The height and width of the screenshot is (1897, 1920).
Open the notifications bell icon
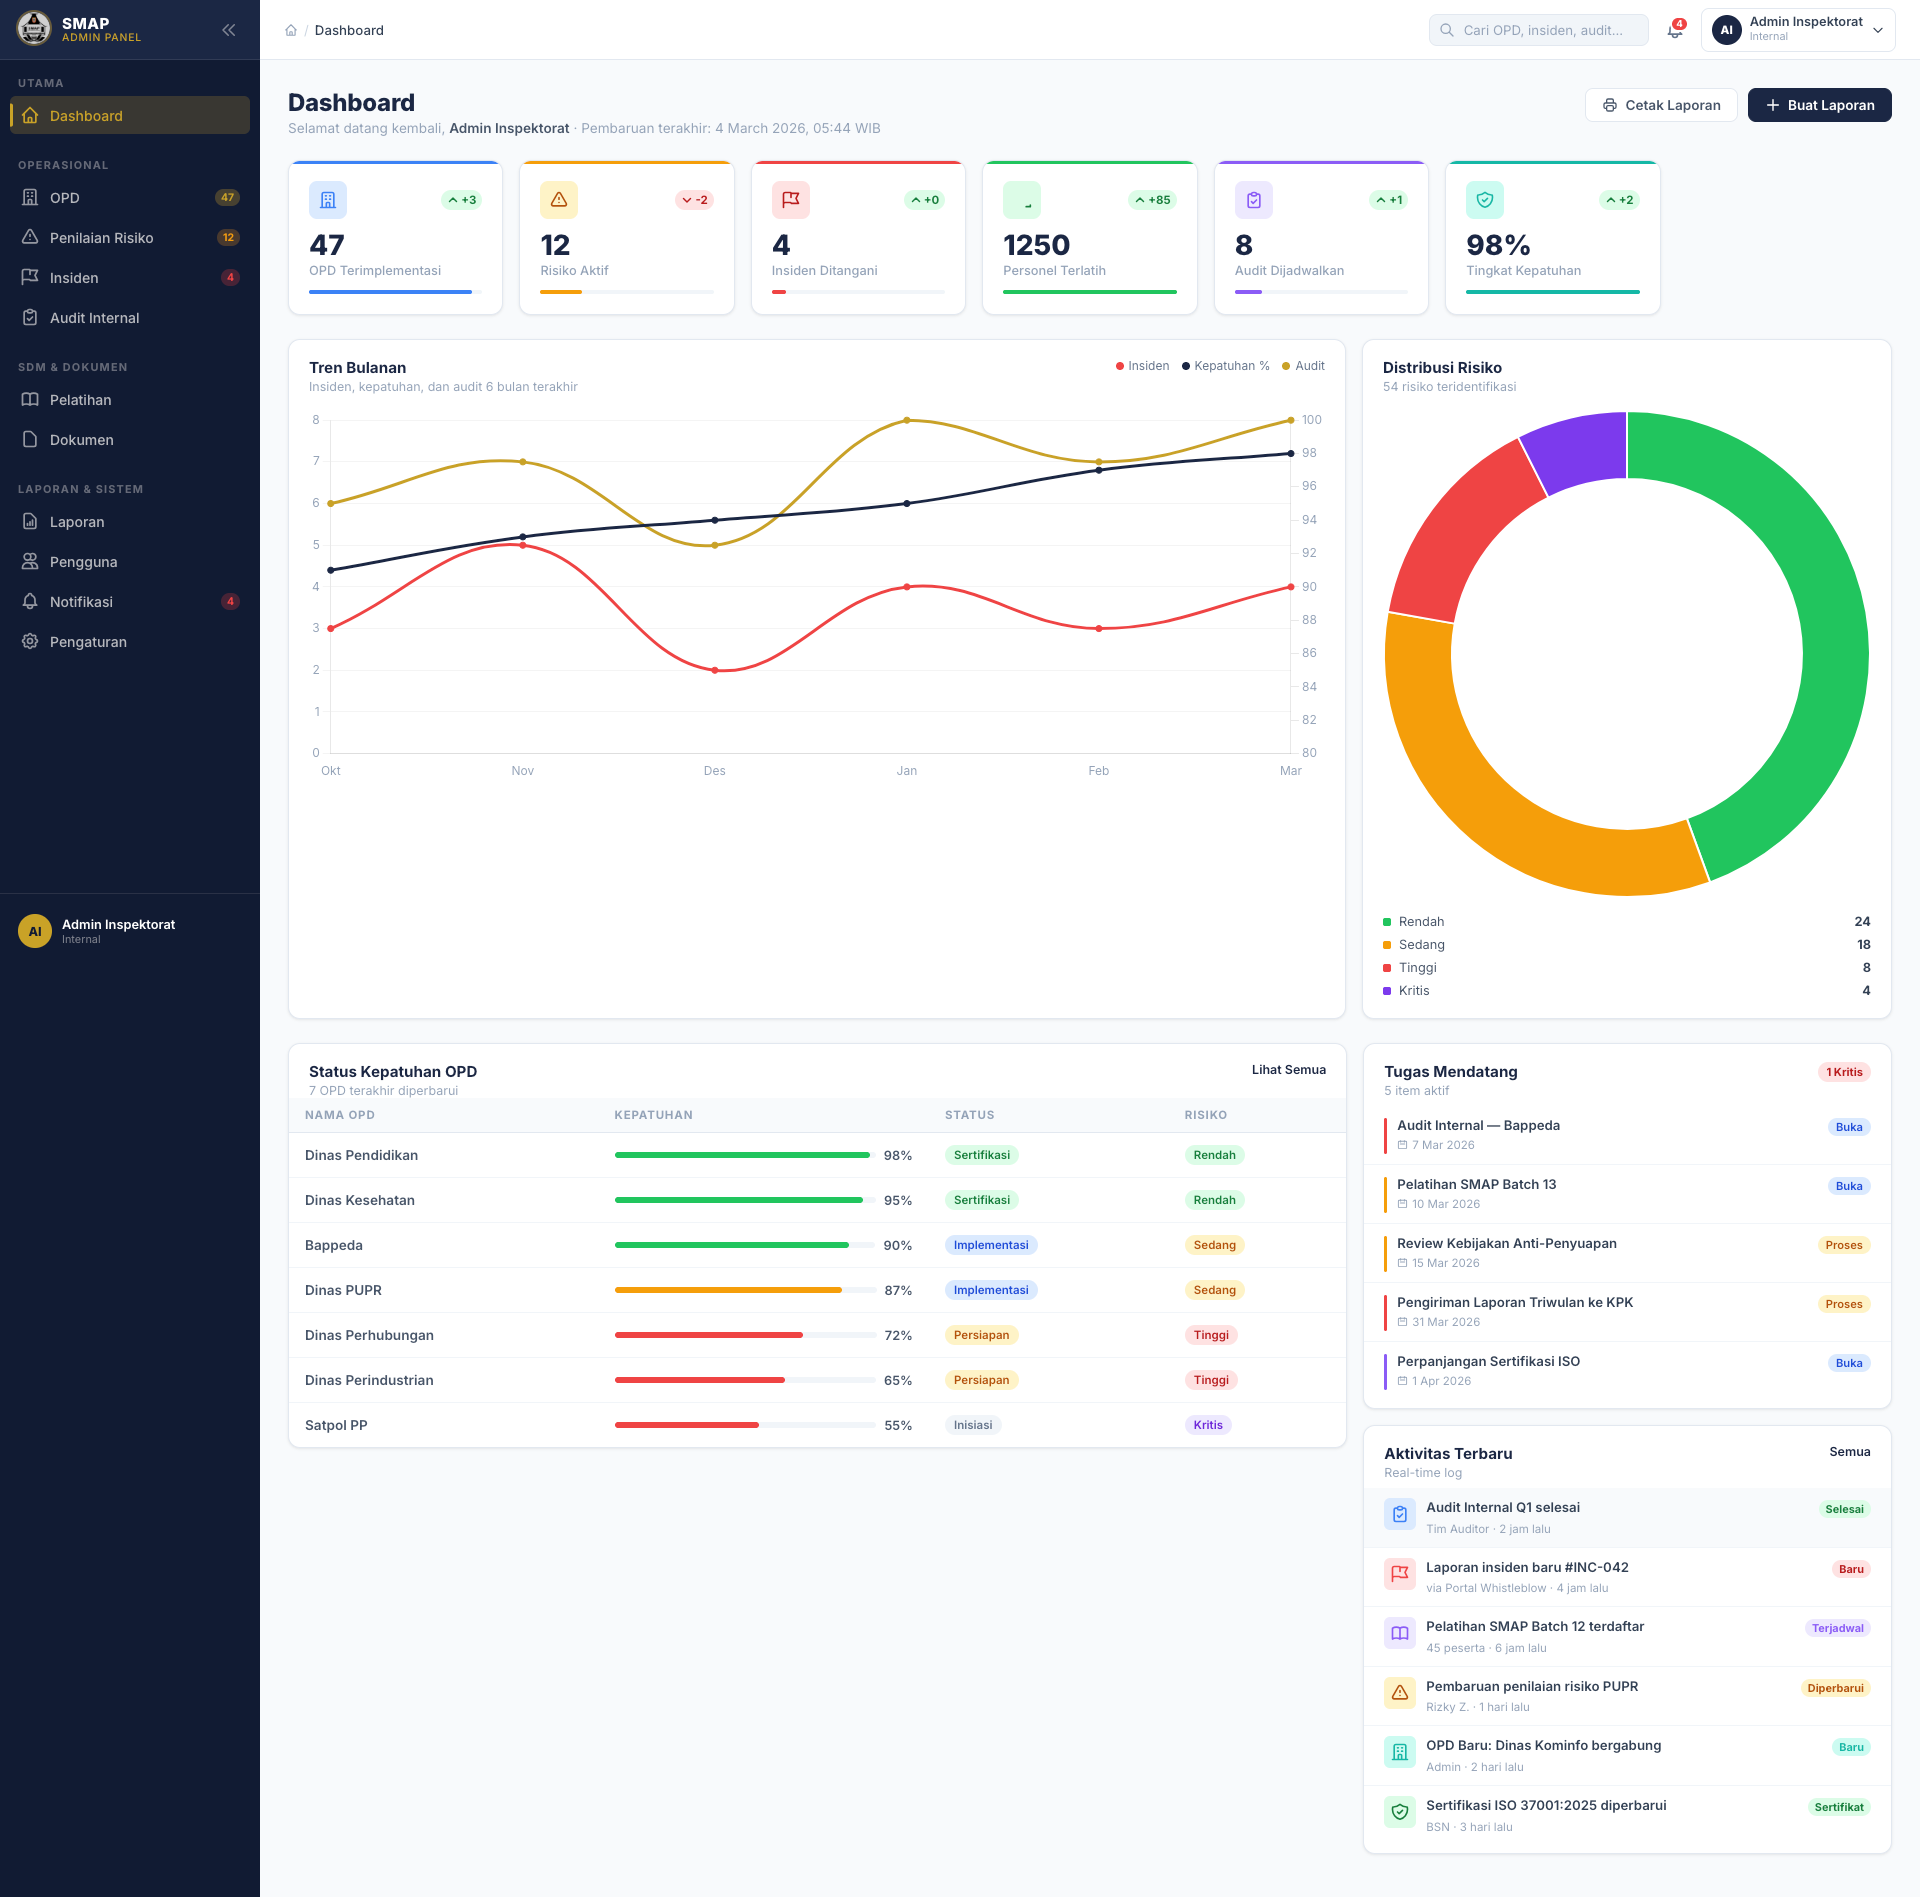(1675, 30)
